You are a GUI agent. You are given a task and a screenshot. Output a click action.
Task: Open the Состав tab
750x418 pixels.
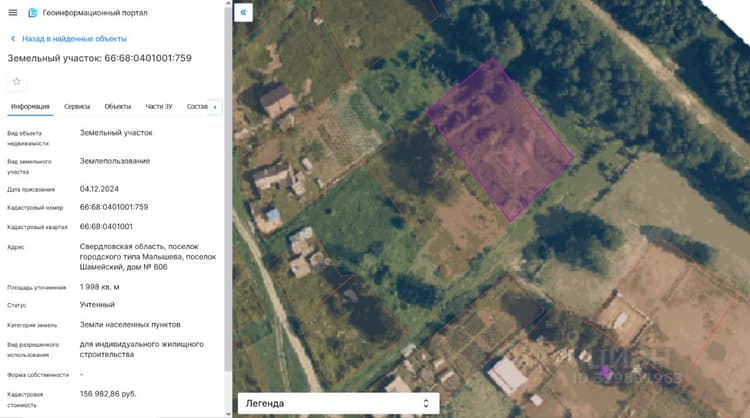click(197, 106)
